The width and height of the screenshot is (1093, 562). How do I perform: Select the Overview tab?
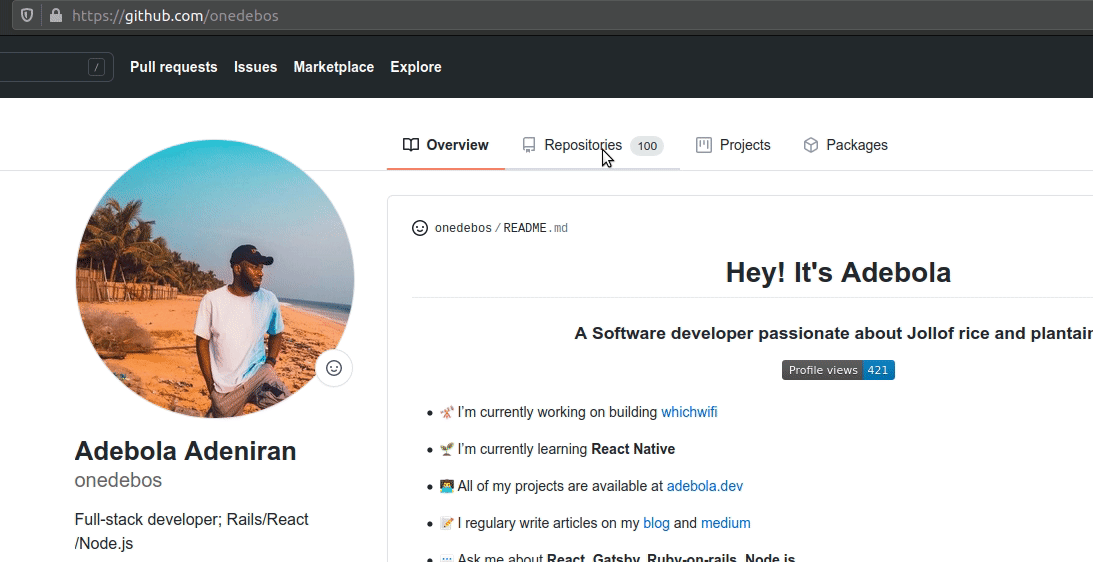445,145
